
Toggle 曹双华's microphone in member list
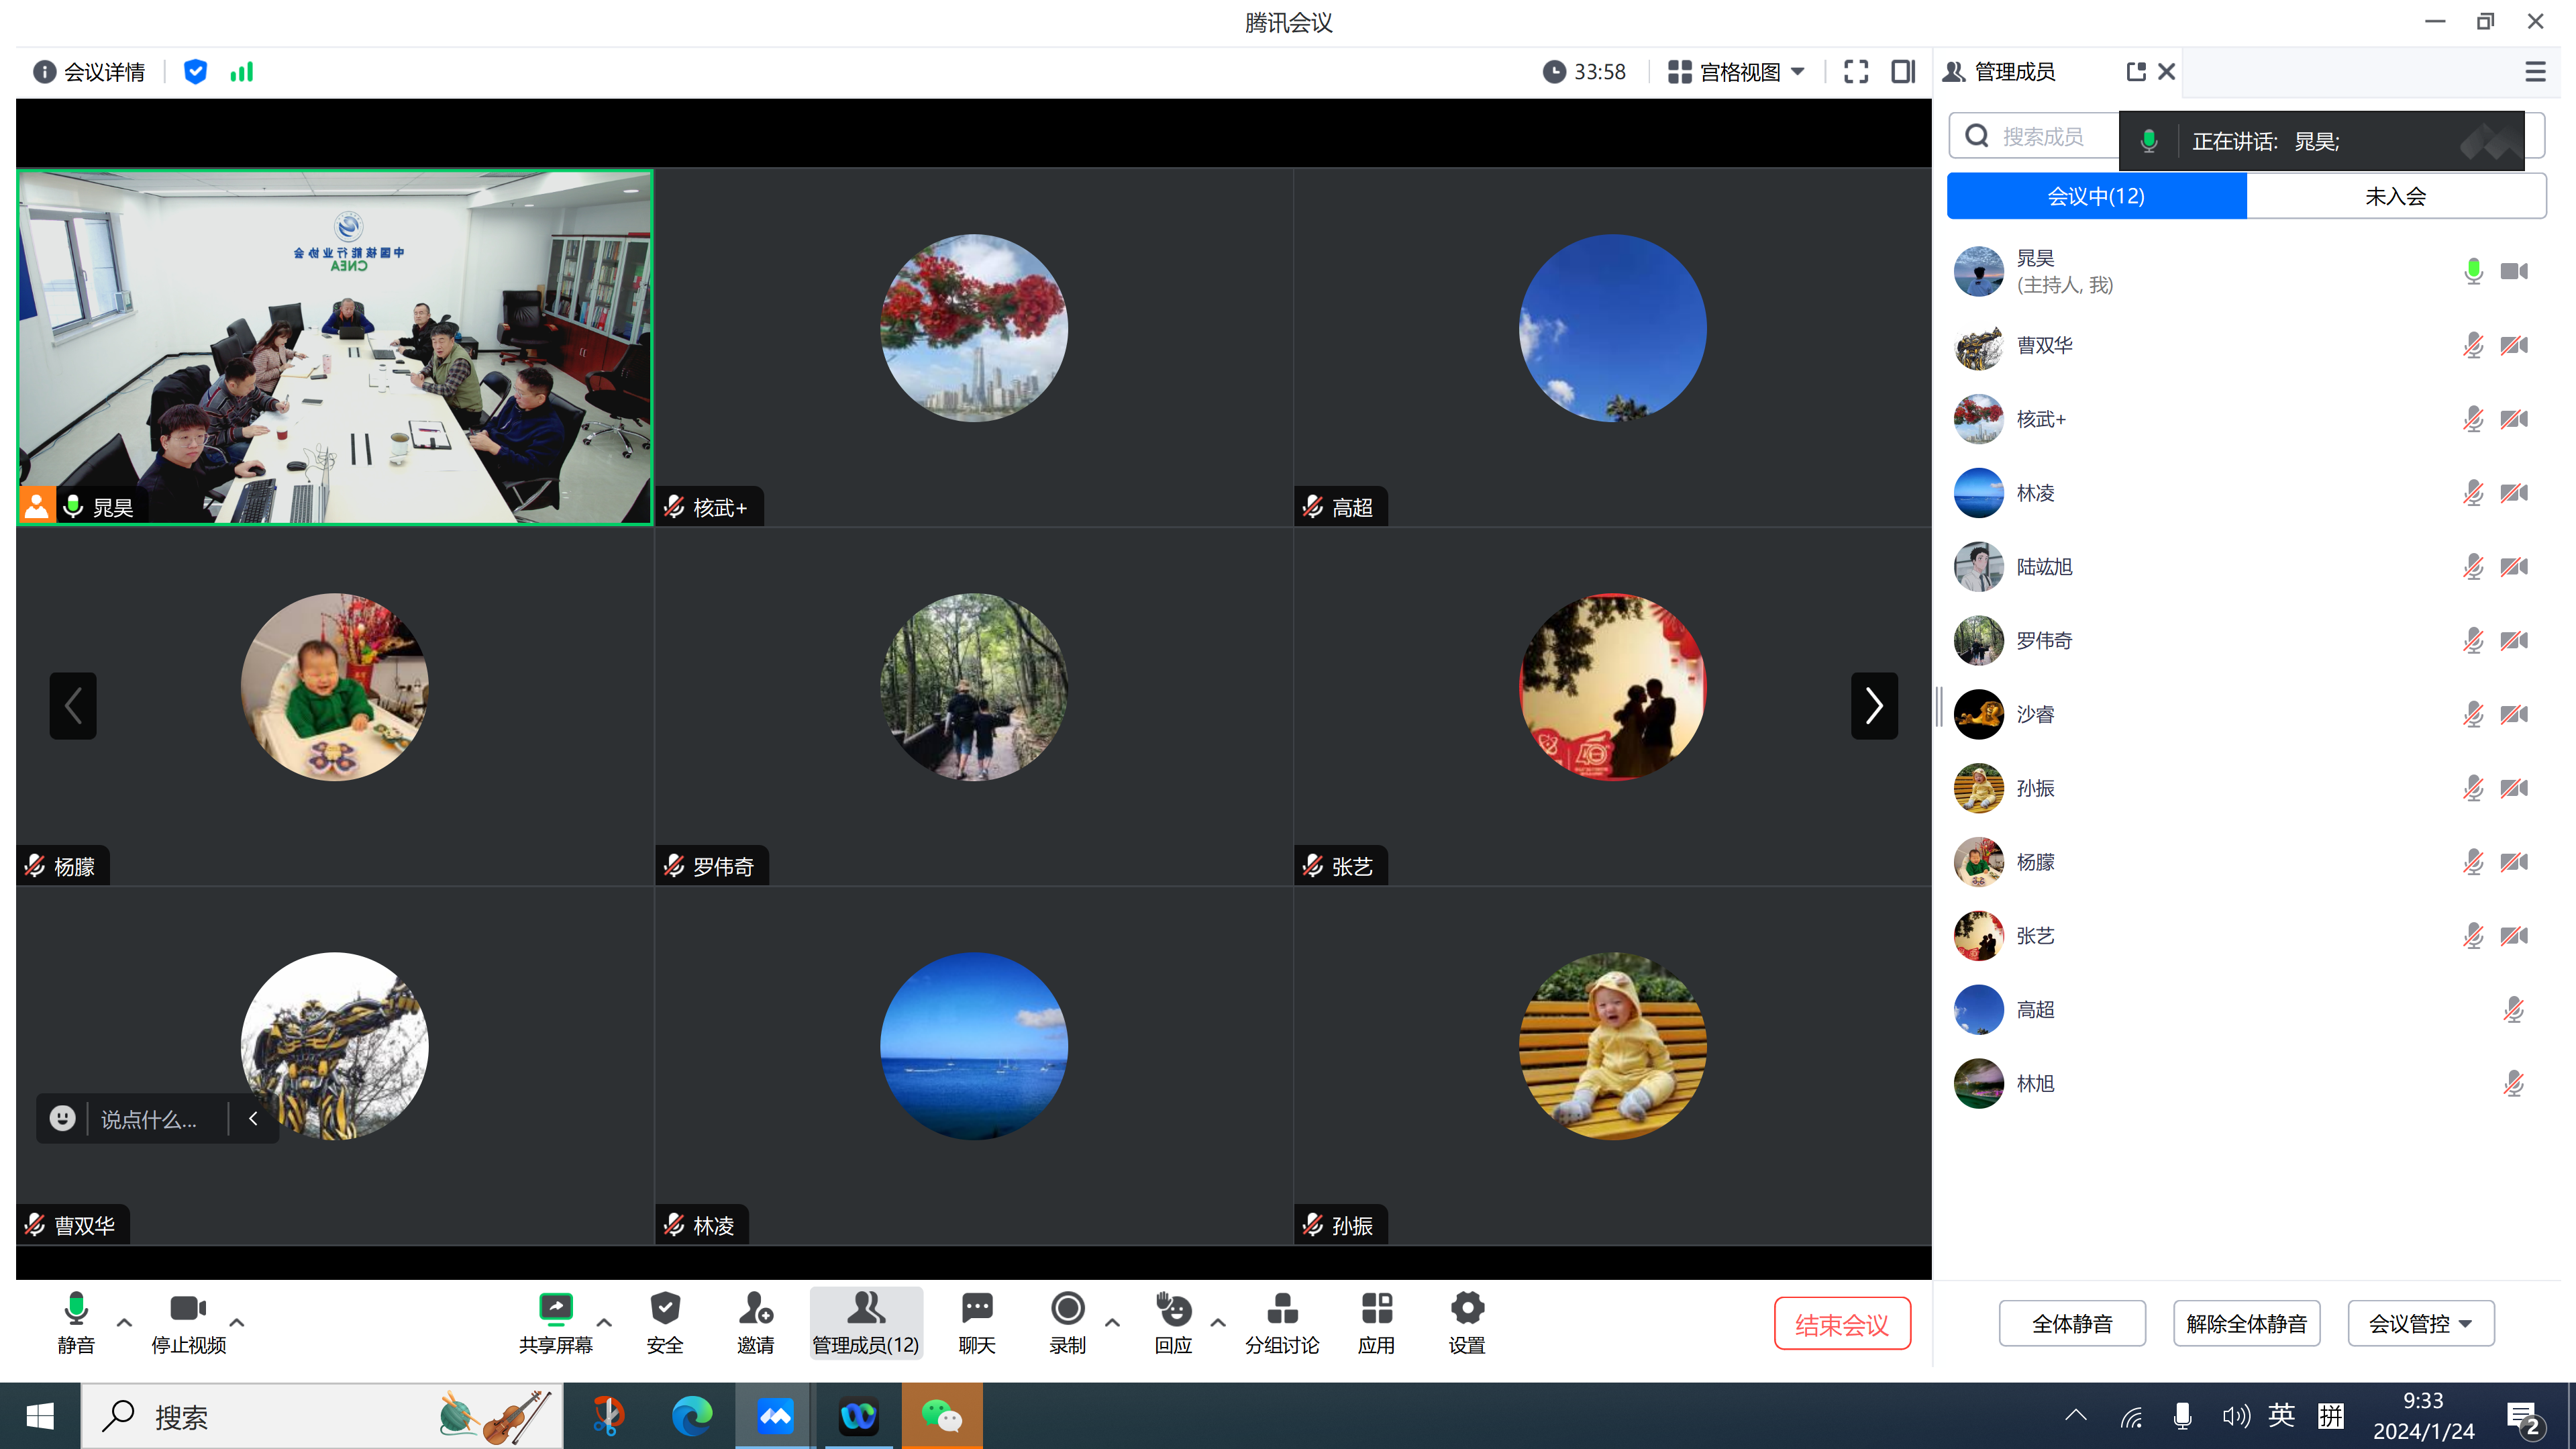(x=2473, y=346)
